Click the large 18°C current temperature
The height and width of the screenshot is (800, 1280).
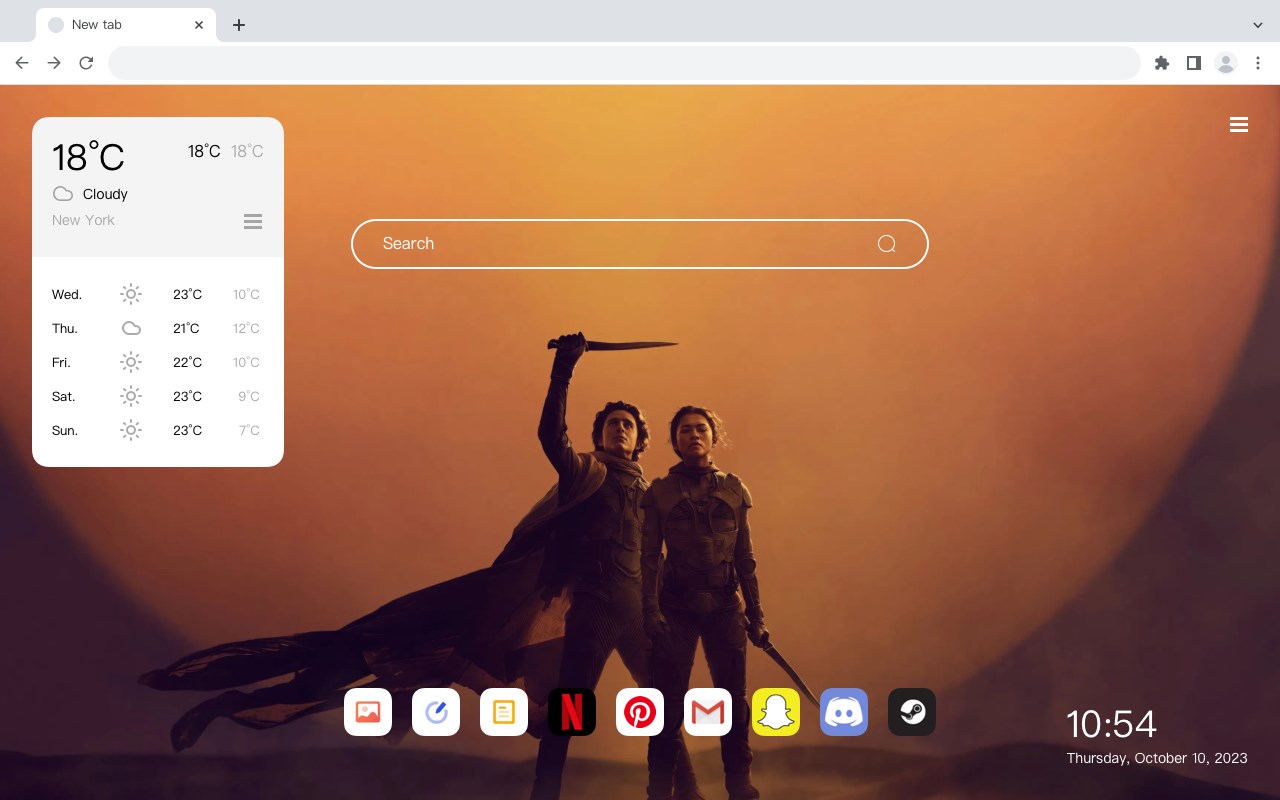88,157
